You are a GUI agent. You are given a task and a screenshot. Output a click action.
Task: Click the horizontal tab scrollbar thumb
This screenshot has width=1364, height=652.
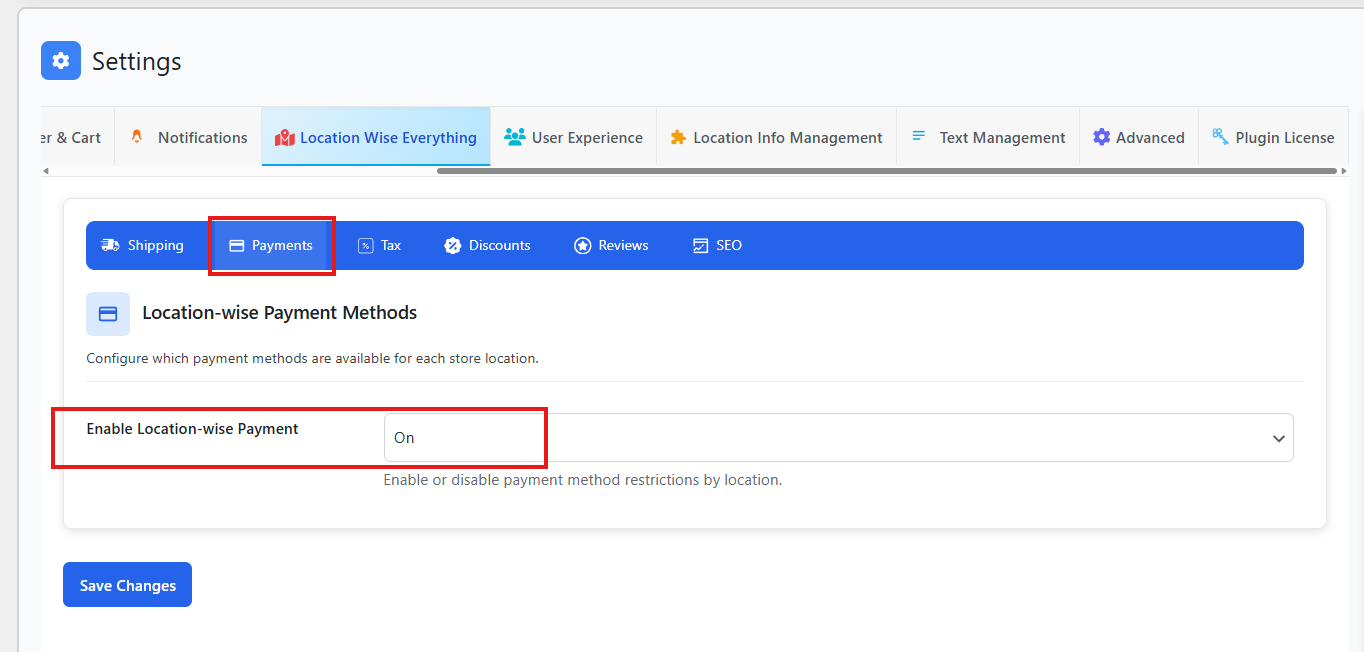coord(886,171)
